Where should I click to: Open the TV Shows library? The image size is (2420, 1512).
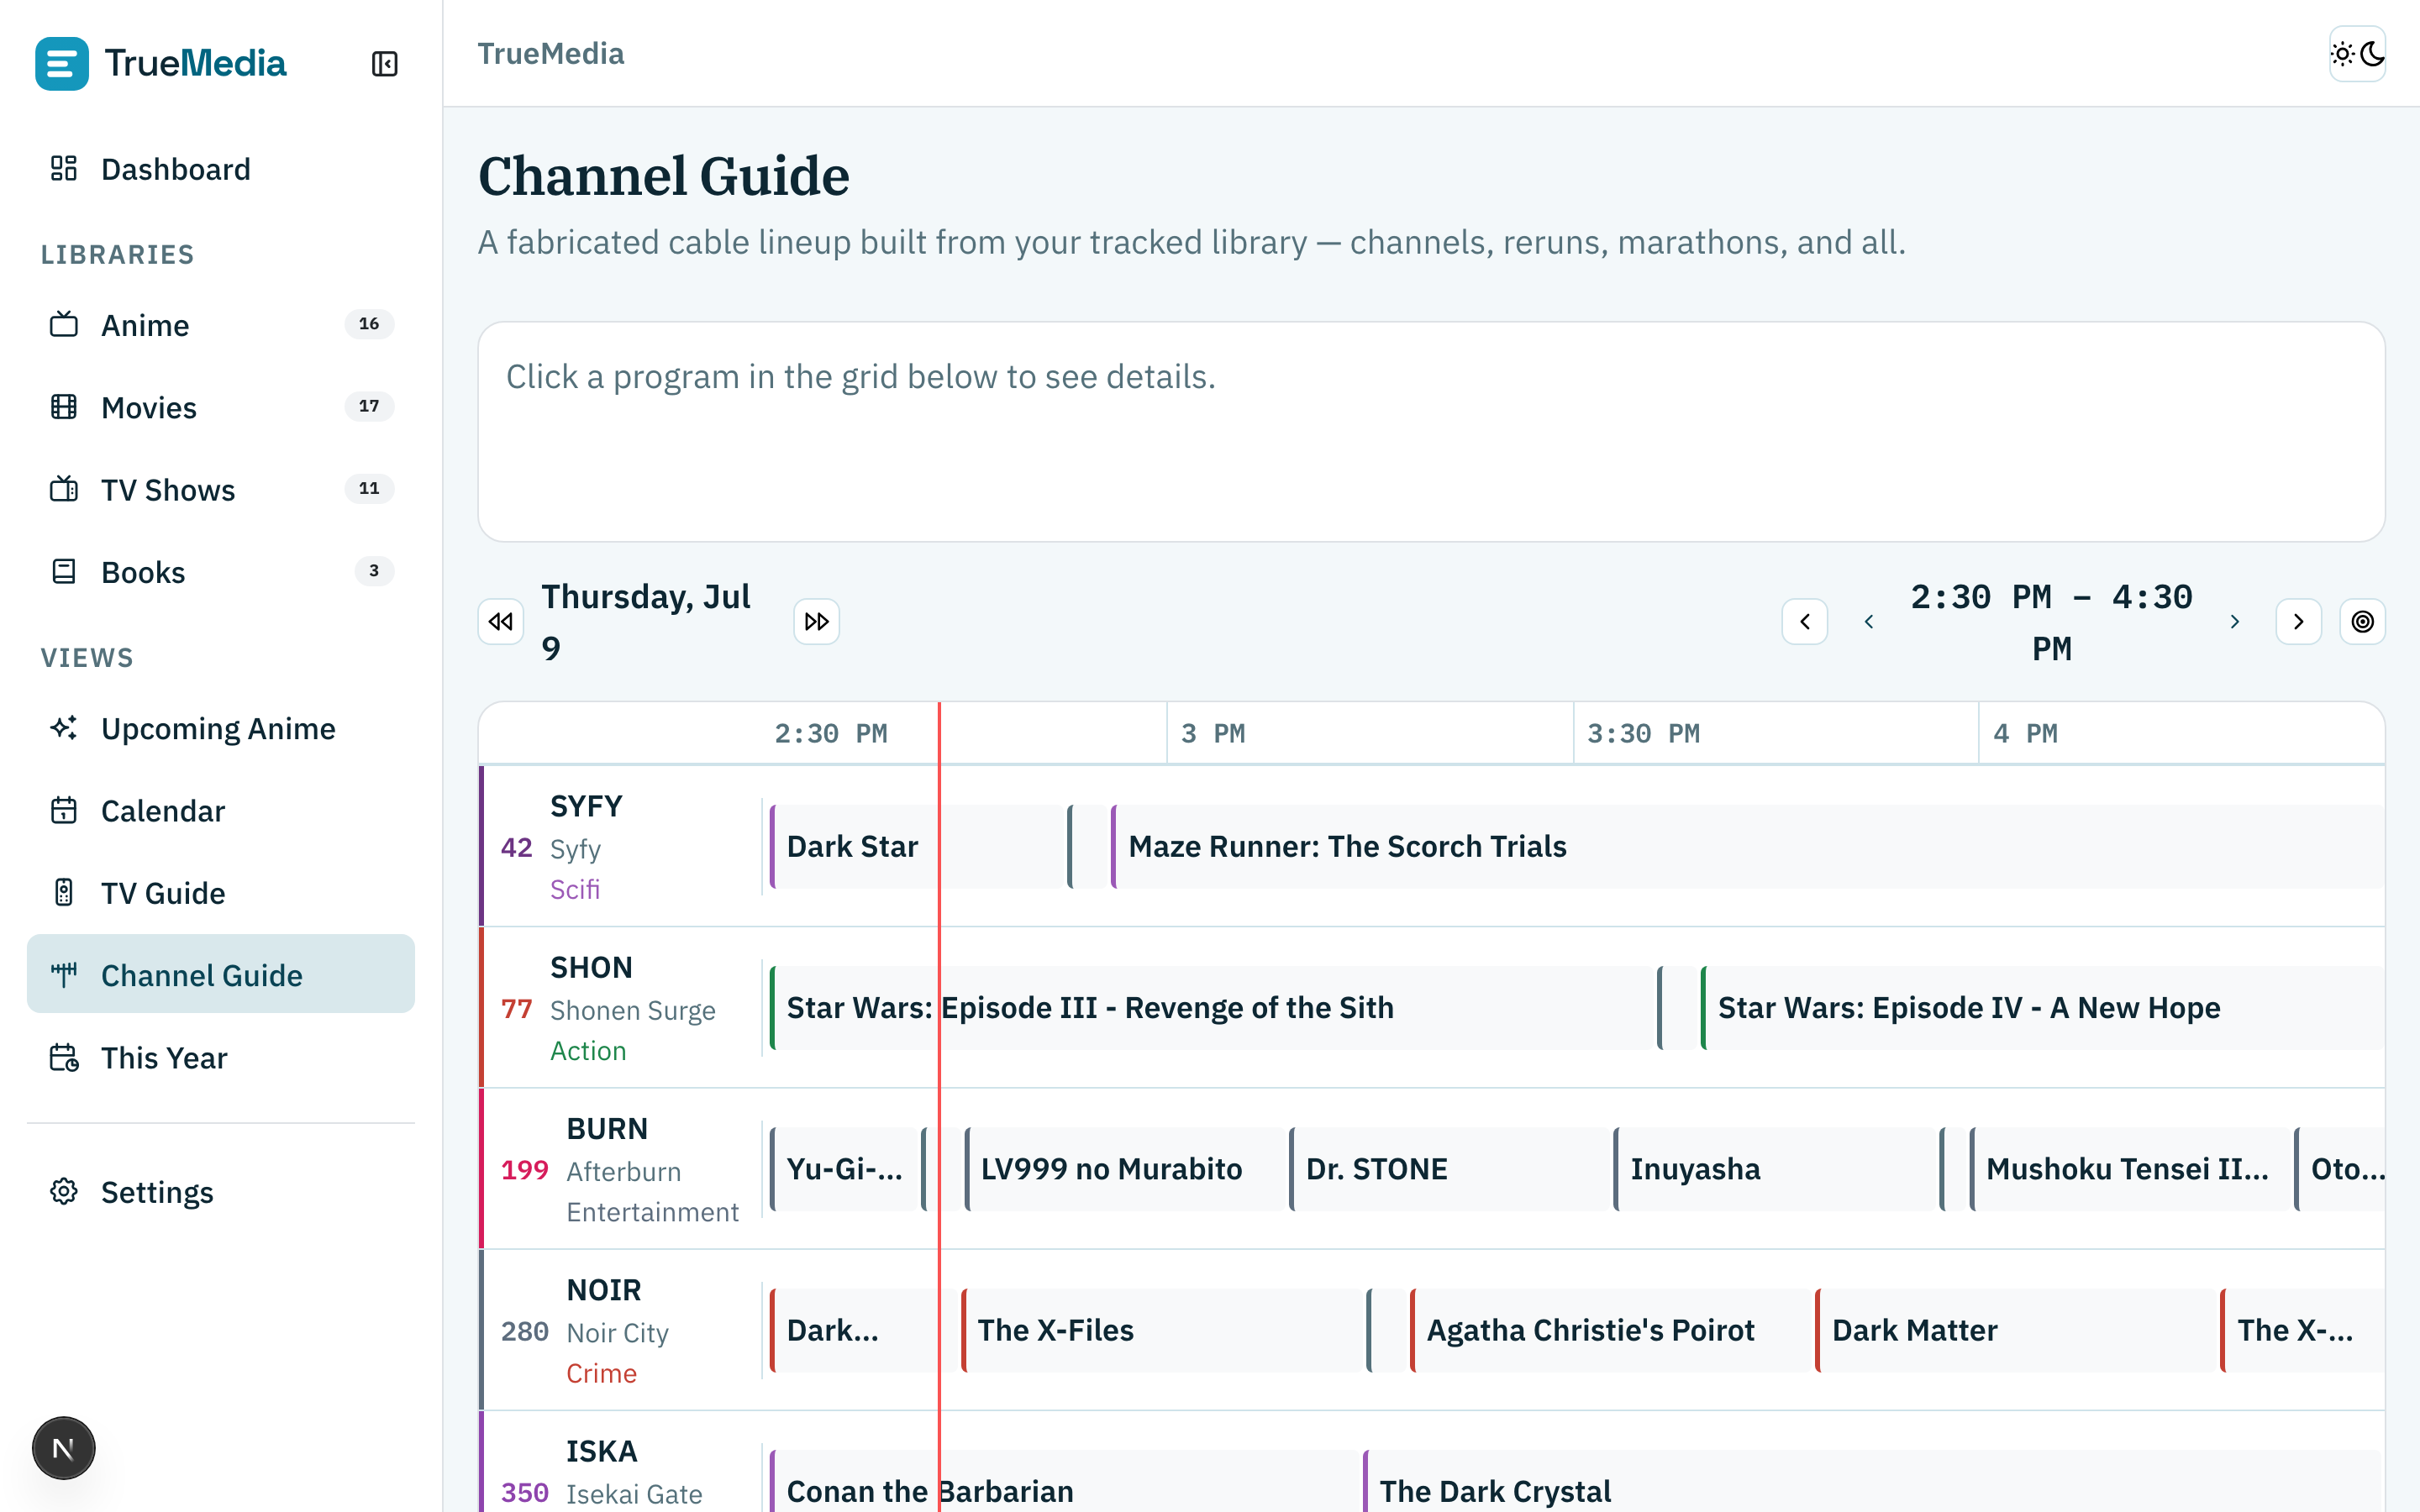tap(220, 490)
